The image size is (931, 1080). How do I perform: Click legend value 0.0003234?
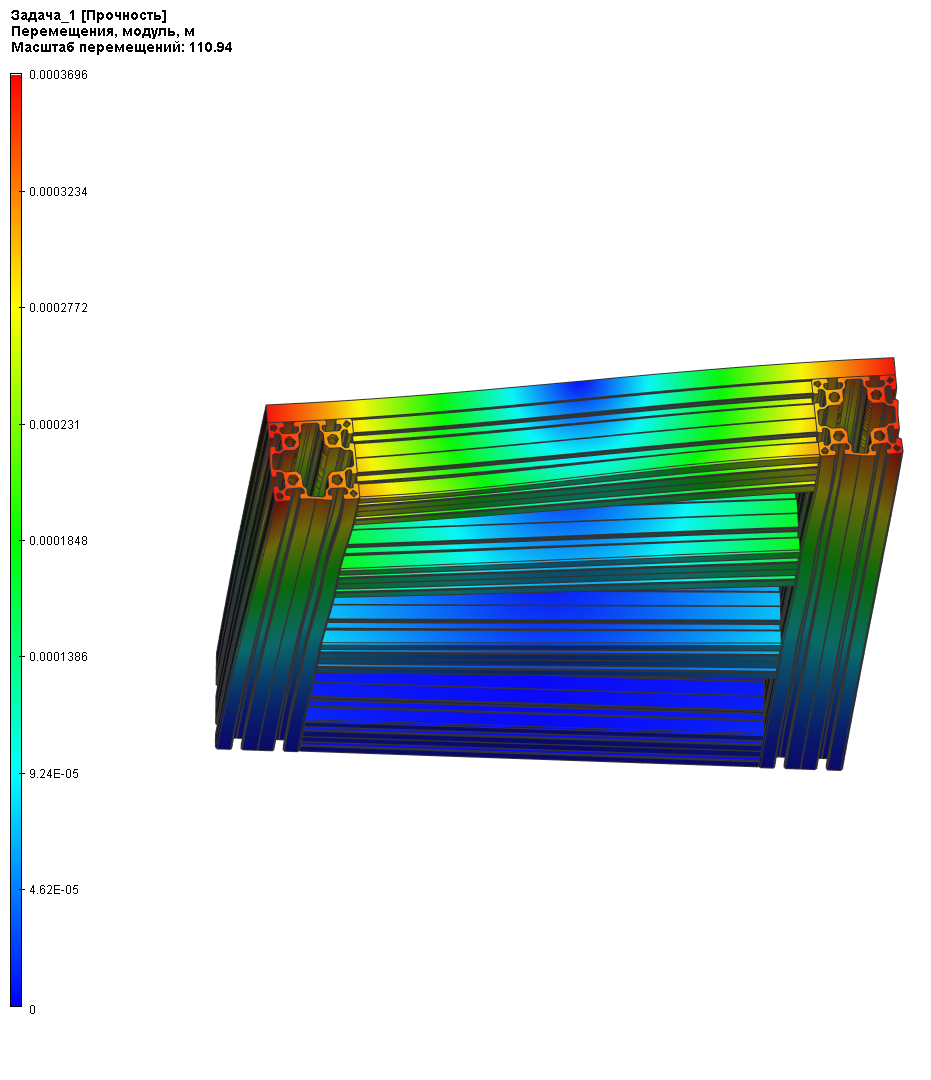(x=58, y=191)
